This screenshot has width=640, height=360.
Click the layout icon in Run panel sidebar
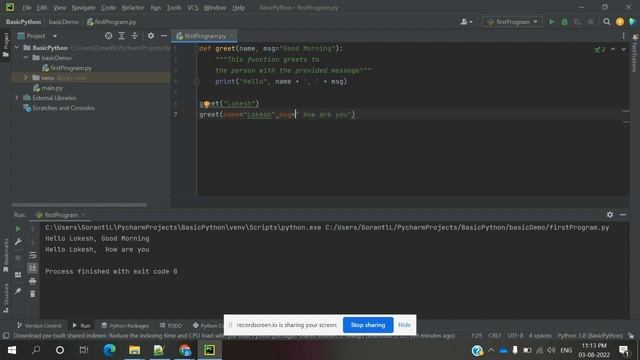point(18,275)
